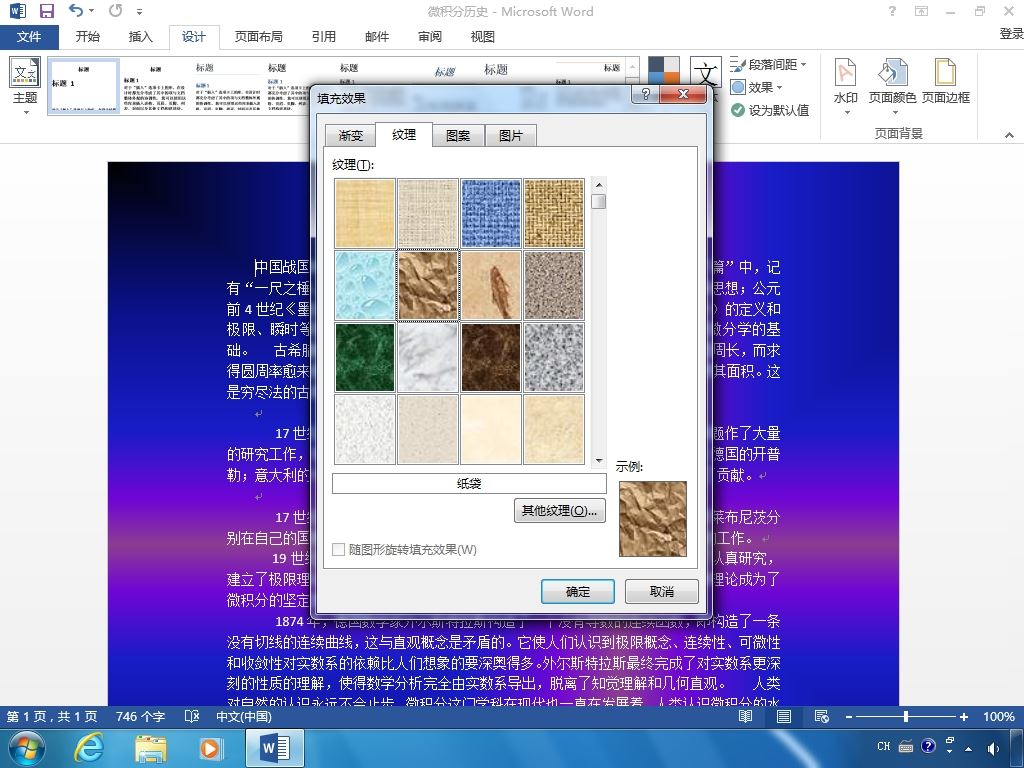
Task: Click Set as Default (设为默认值)
Action: pyautogui.click(x=770, y=110)
